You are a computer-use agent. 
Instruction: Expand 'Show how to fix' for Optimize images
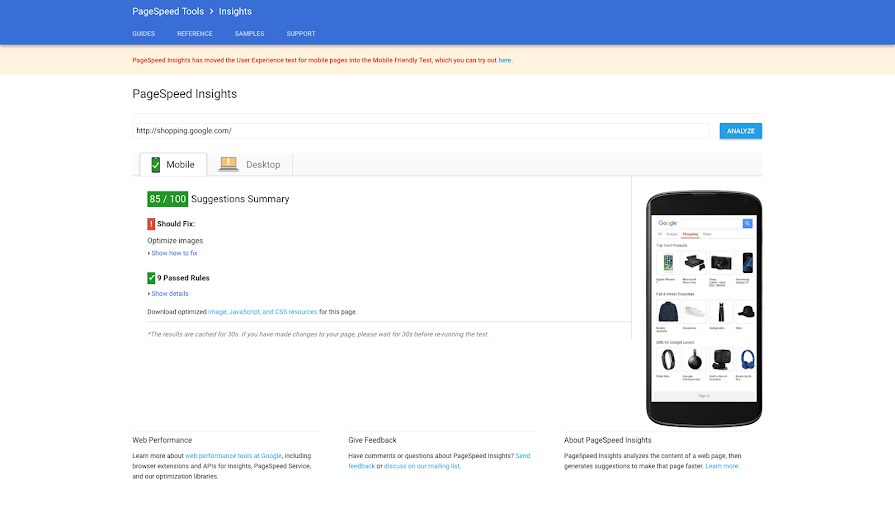click(x=174, y=253)
